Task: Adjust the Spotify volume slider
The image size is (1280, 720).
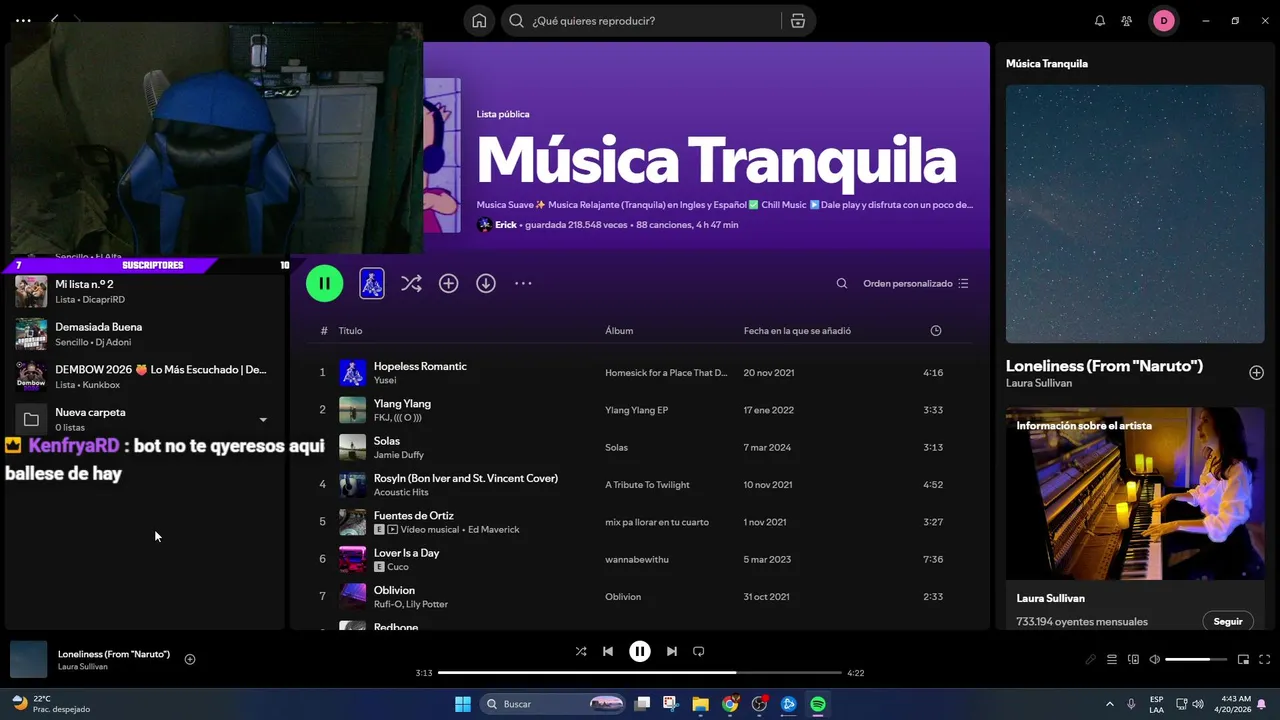Action: point(1196,660)
